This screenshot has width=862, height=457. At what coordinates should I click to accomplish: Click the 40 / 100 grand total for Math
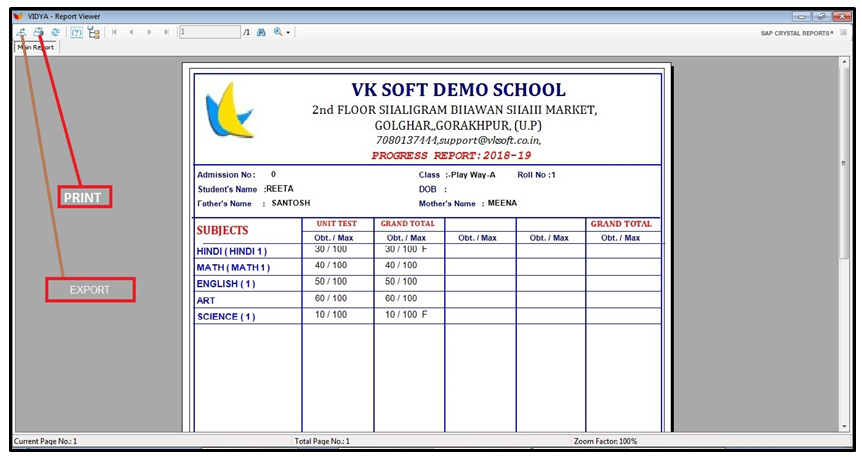tap(401, 265)
